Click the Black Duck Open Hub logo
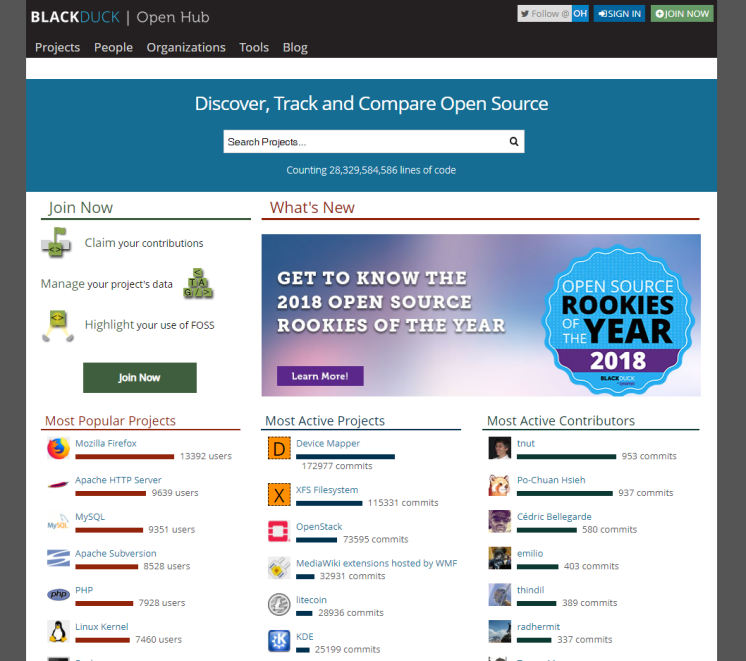Screen dimensions: 746x661 120,17
